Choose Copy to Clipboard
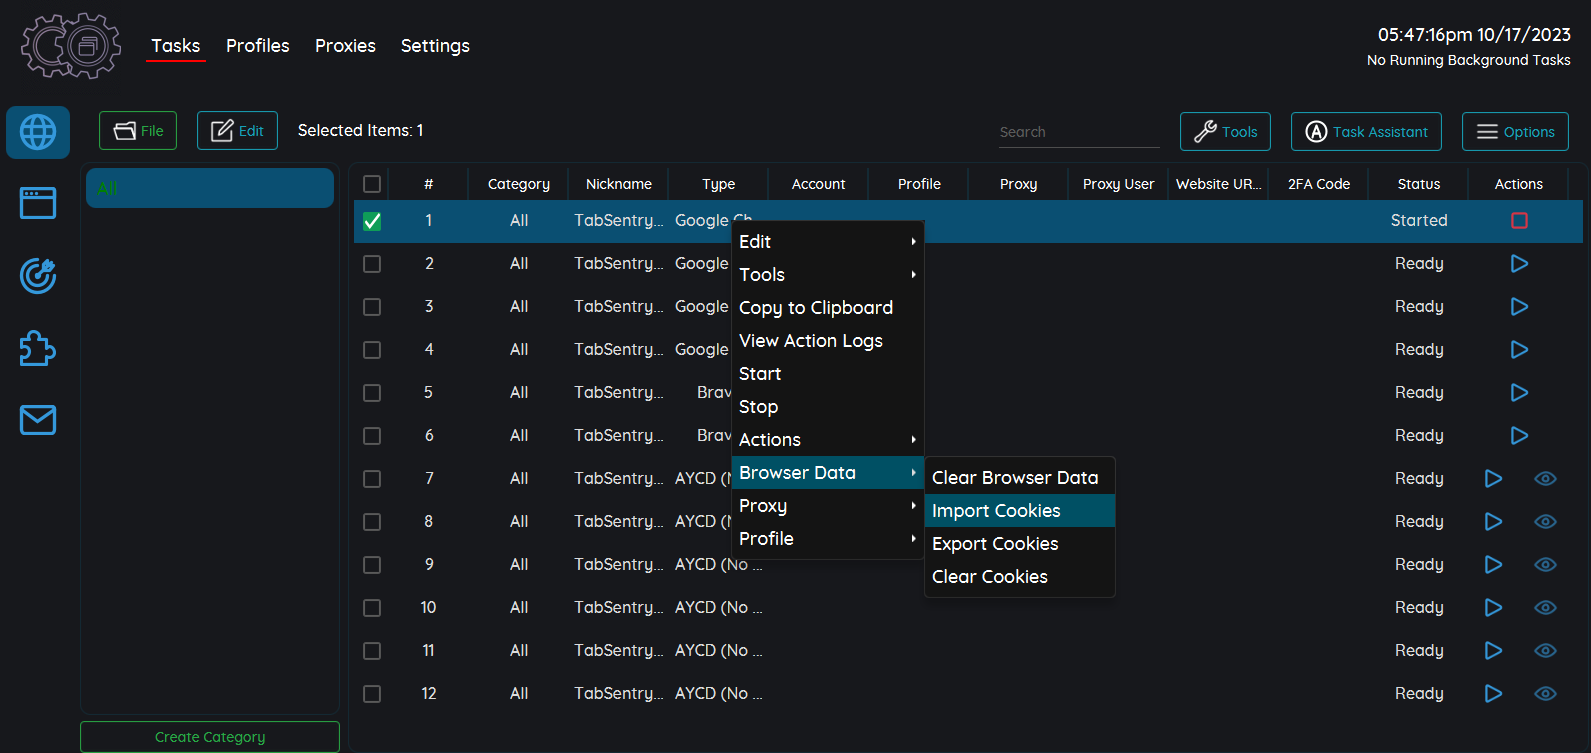Image resolution: width=1591 pixels, height=753 pixels. tap(827, 308)
